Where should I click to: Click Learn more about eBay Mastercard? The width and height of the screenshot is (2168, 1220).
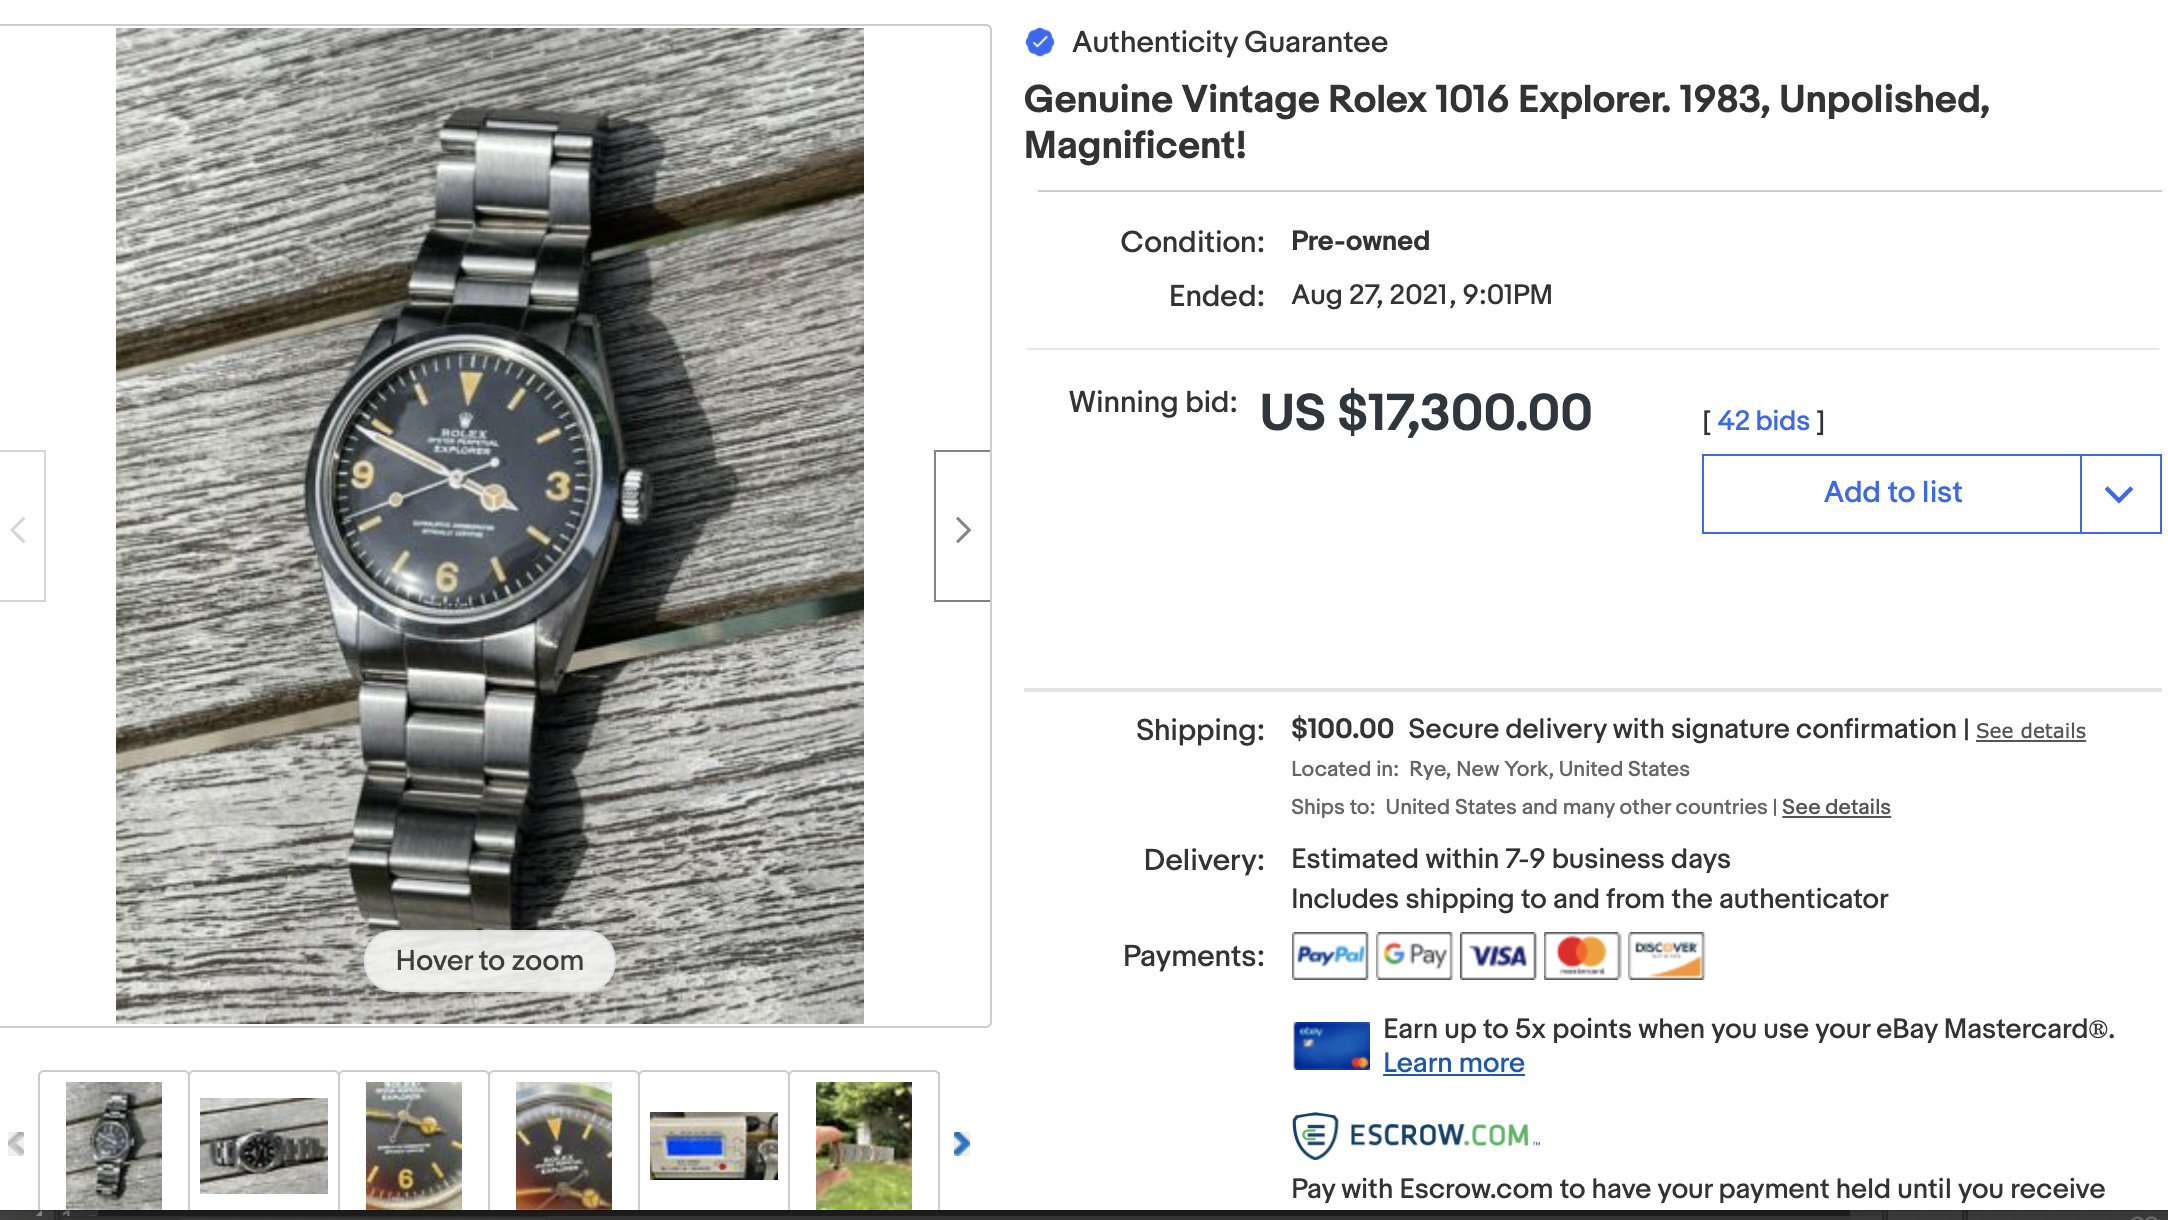(x=1453, y=1063)
